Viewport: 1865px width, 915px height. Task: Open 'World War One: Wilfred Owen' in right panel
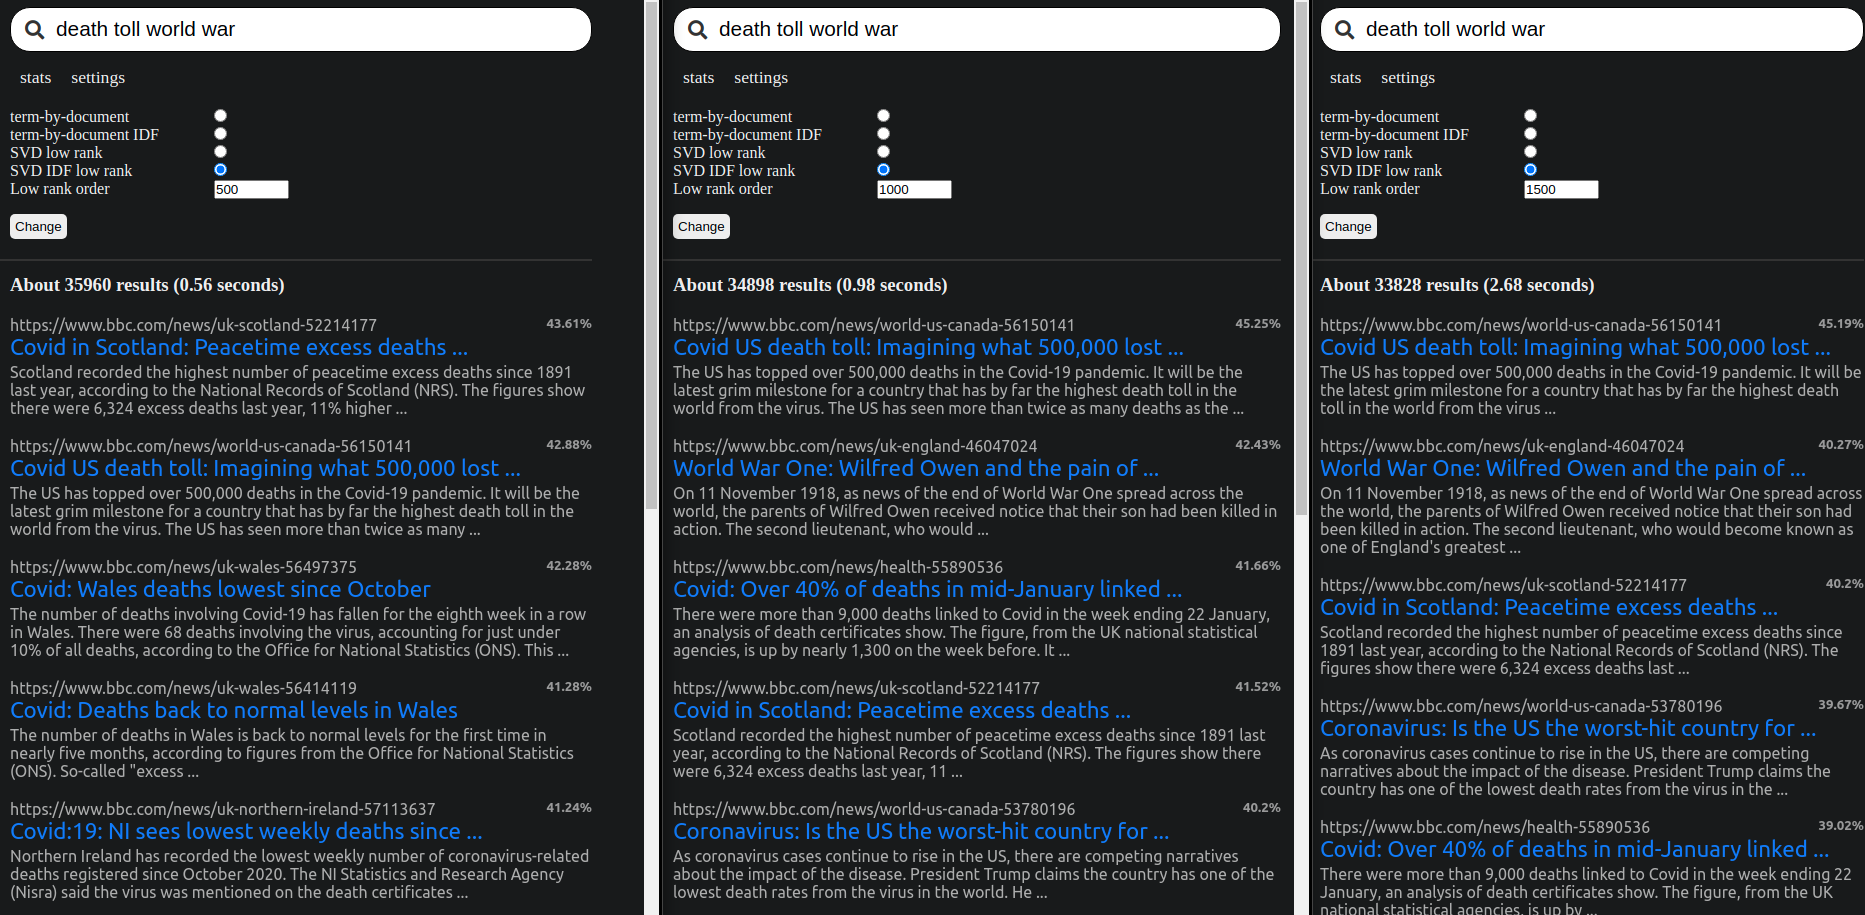click(x=1563, y=469)
